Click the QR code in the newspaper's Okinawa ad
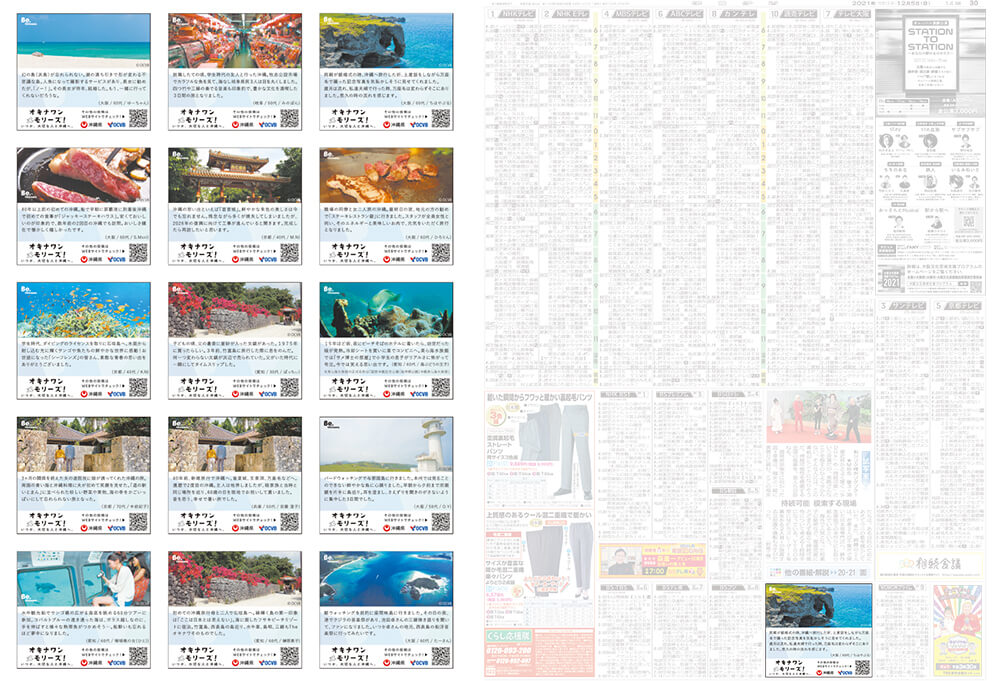The image size is (1000, 681). tap(861, 665)
